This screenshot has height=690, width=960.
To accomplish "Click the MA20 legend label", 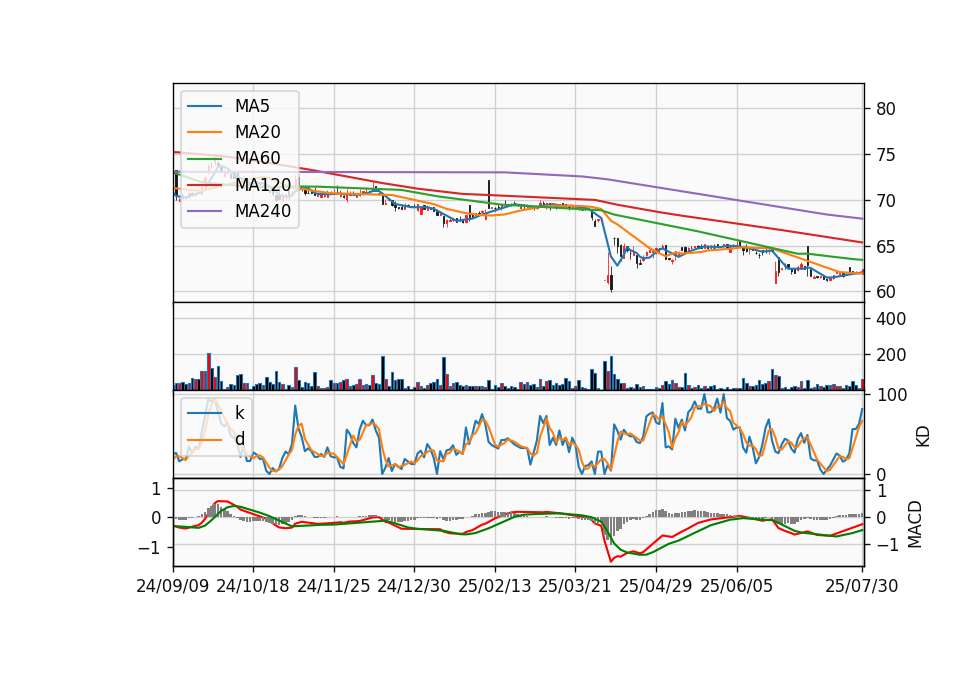I will (257, 132).
